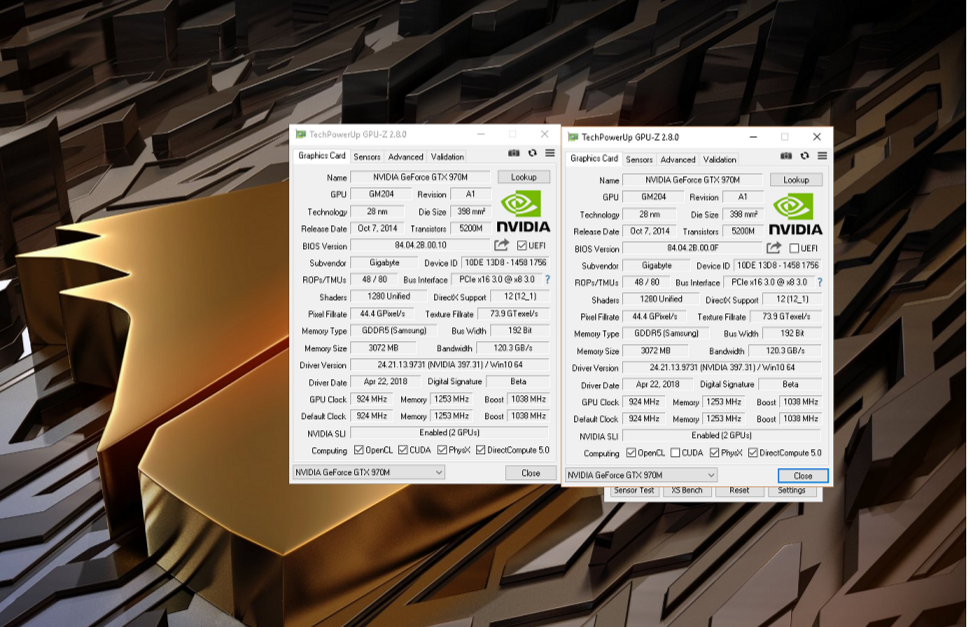The height and width of the screenshot is (627, 969).
Task: Click the screenshot camera icon in left GPU-Z window
Action: 514,153
